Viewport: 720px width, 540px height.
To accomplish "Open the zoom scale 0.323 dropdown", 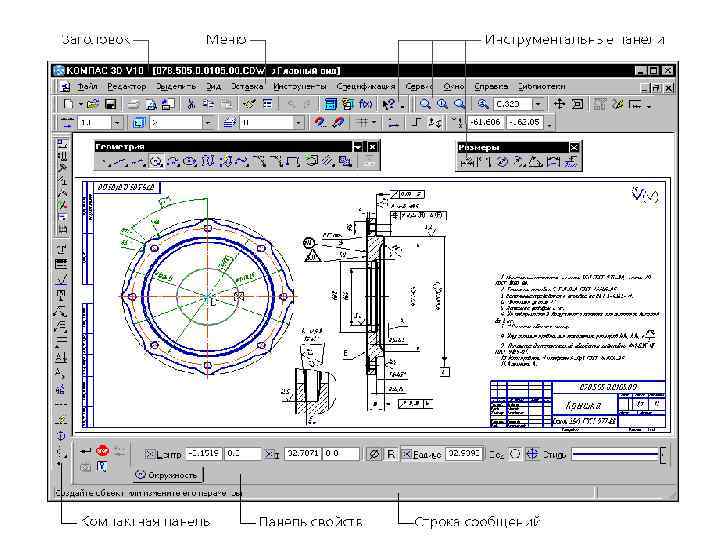I will click(x=537, y=104).
